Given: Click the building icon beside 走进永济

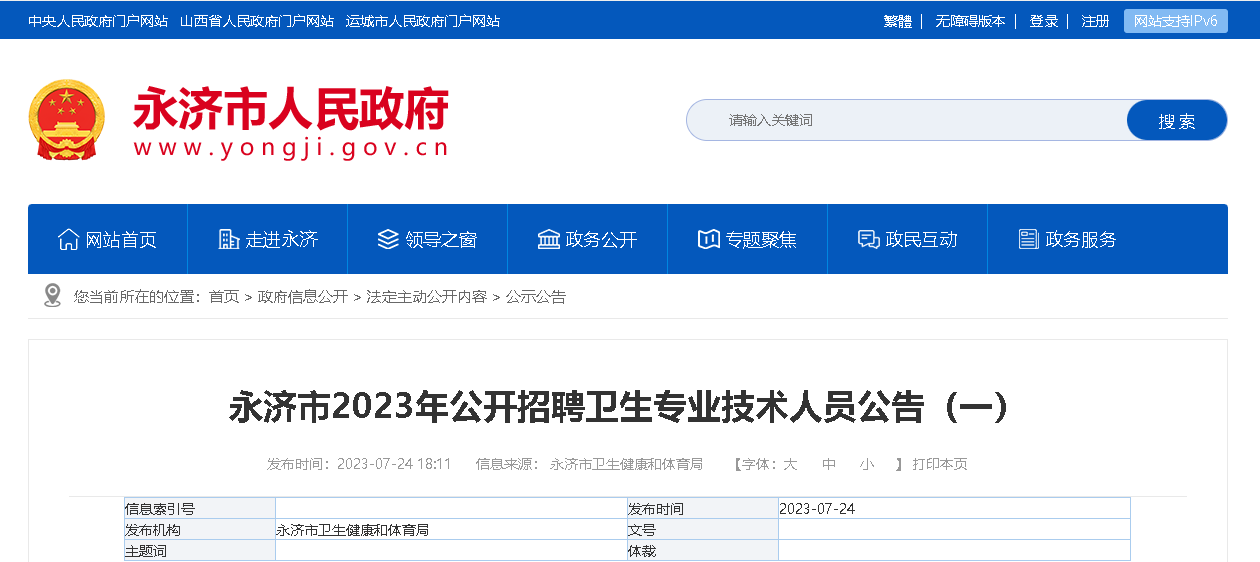Looking at the screenshot, I should (x=228, y=240).
